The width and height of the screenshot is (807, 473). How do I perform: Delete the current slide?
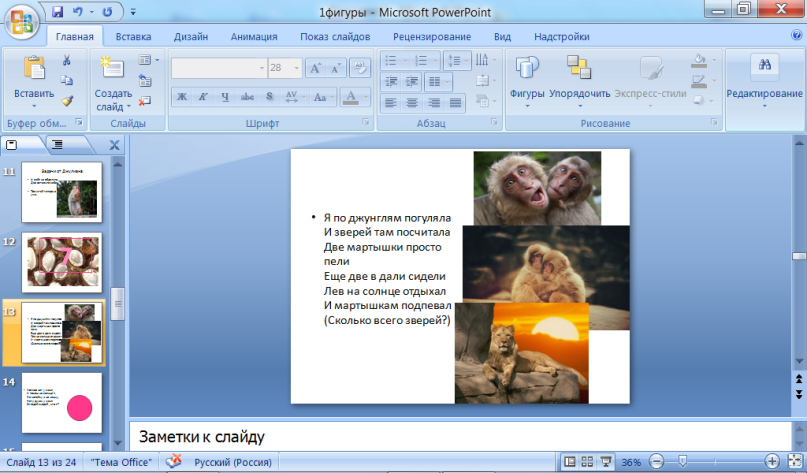pyautogui.click(x=145, y=101)
